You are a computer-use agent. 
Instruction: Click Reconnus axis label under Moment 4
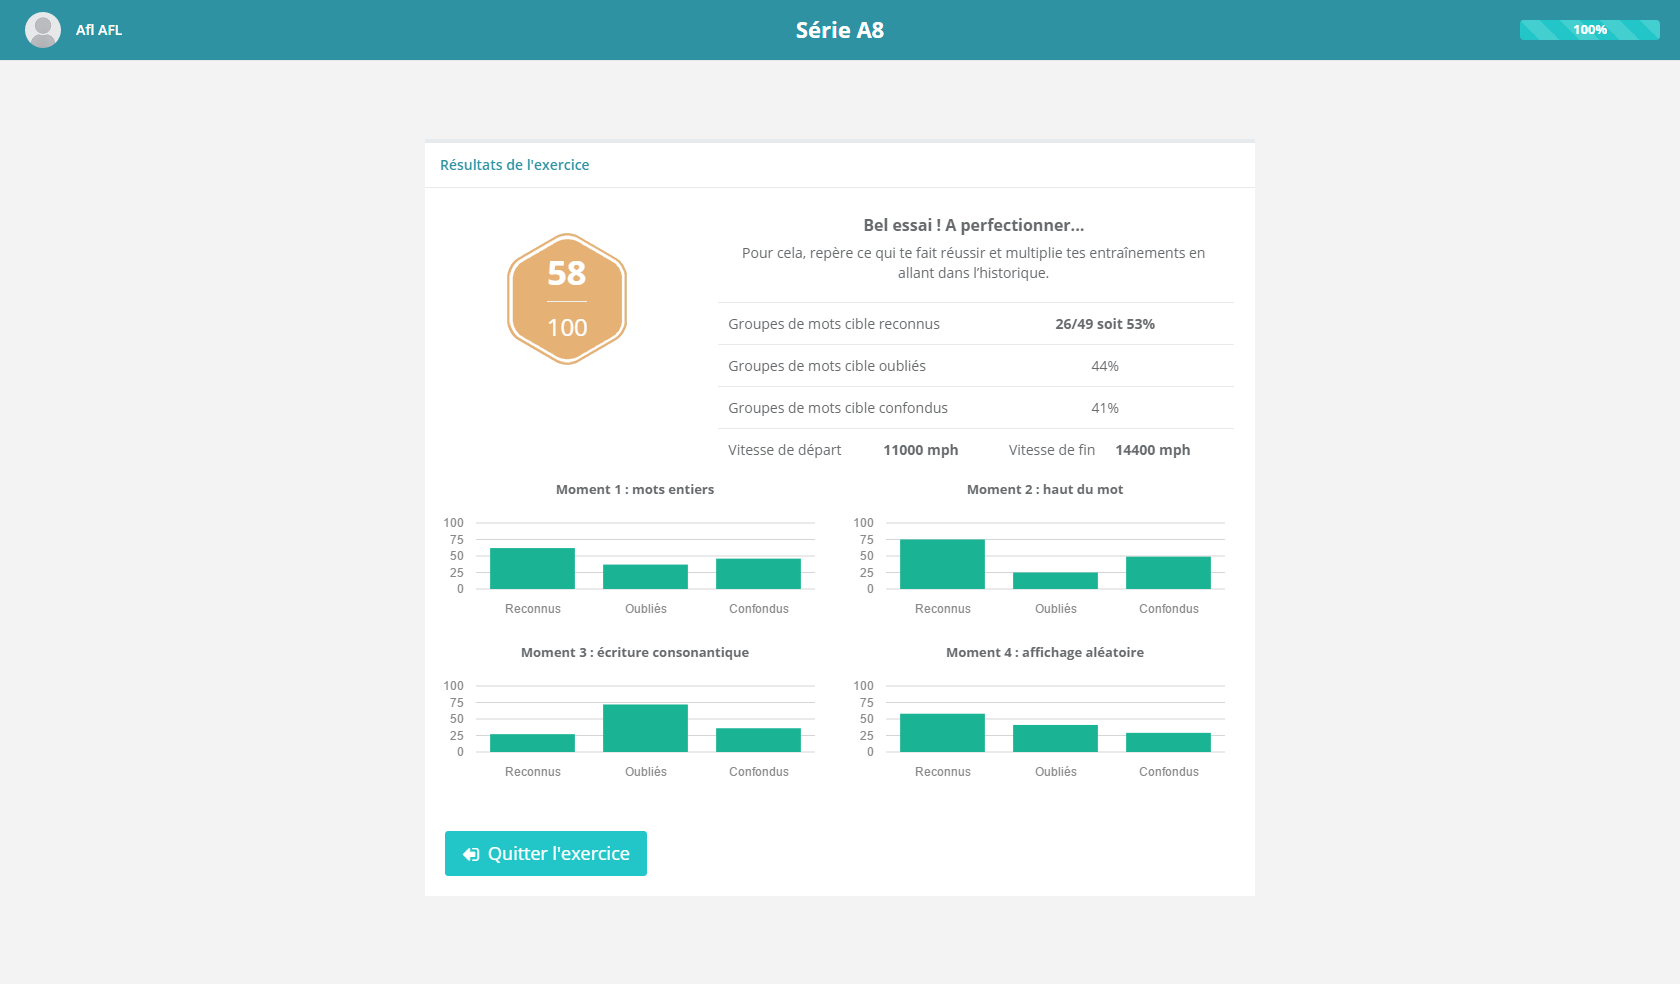click(943, 772)
